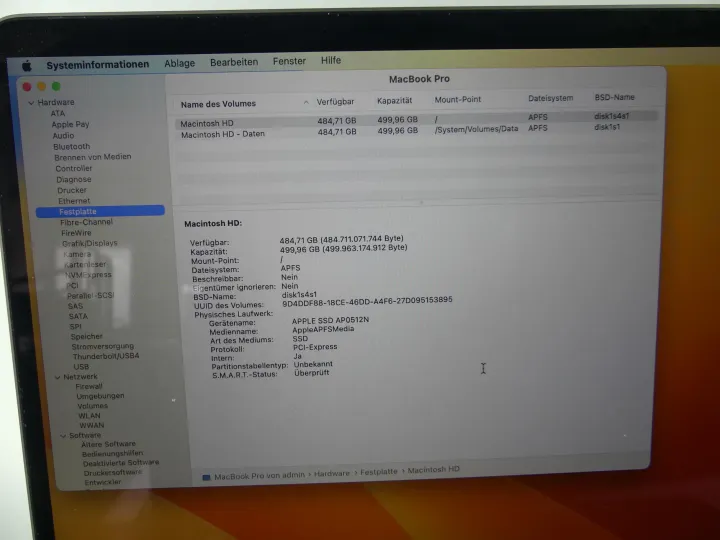
Task: Click Festplatte in the path bar
Action: [x=379, y=472]
